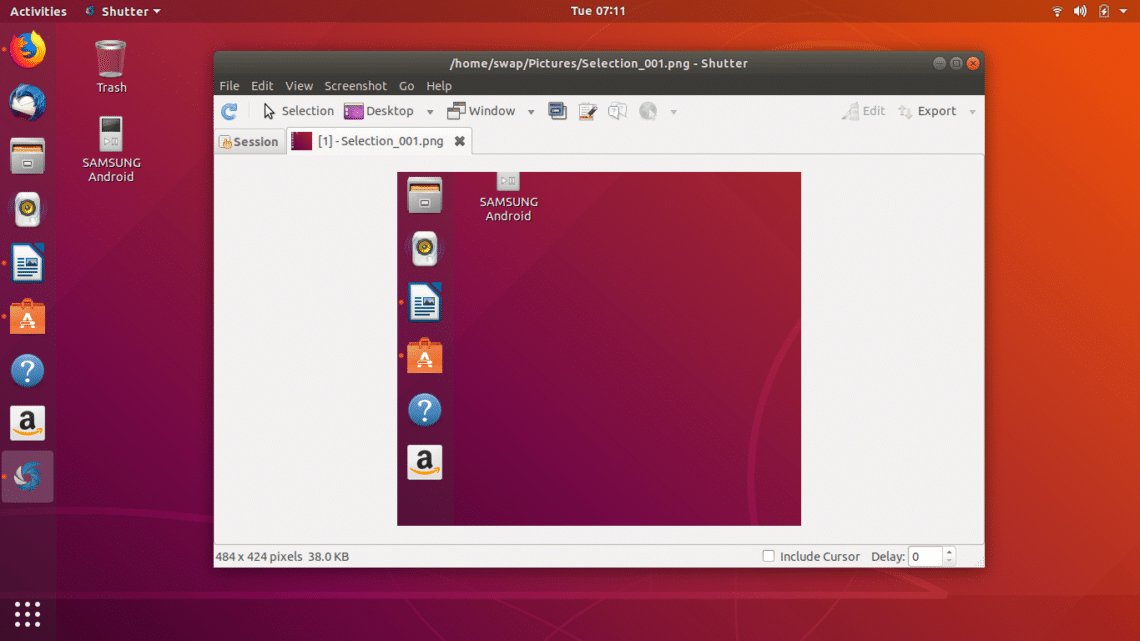Increase the capture Delay value
Viewport: 1140px width, 641px height.
[948, 551]
